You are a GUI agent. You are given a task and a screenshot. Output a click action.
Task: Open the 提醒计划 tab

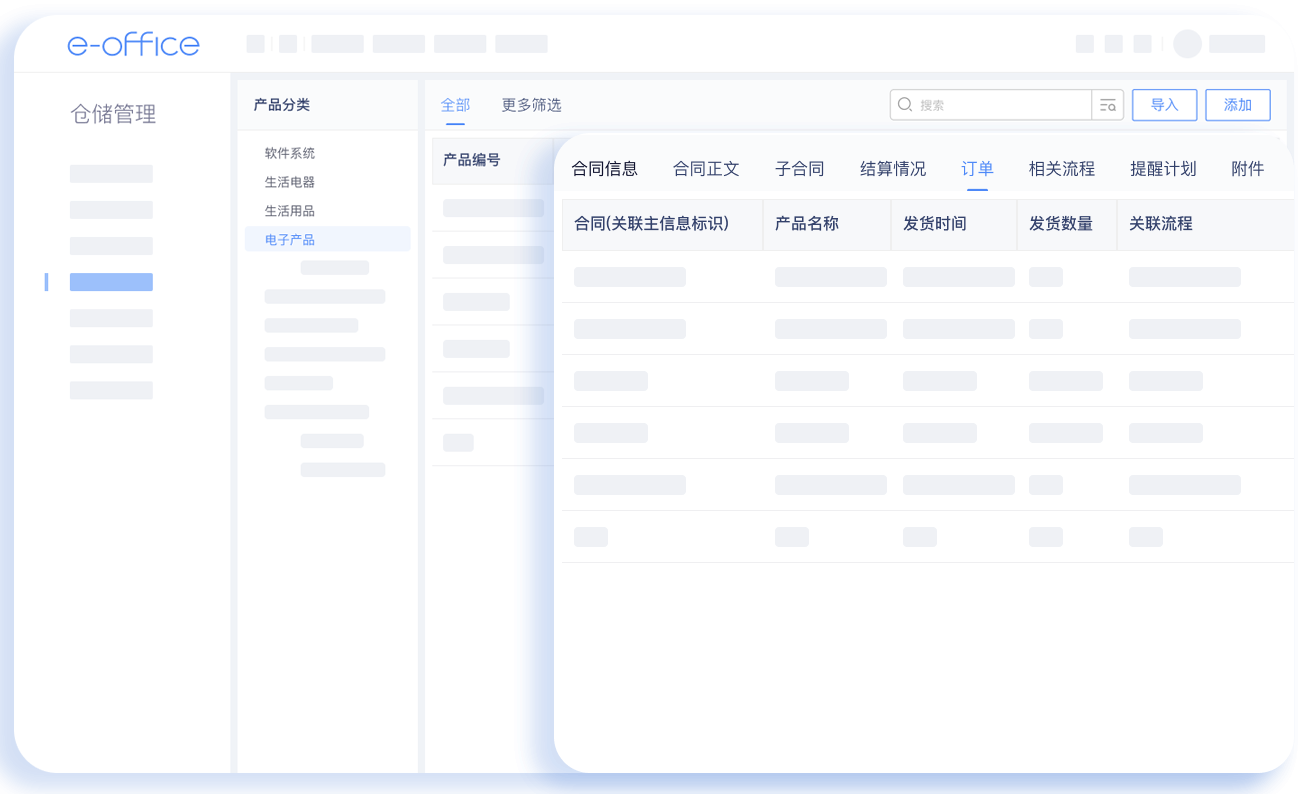coord(1163,169)
